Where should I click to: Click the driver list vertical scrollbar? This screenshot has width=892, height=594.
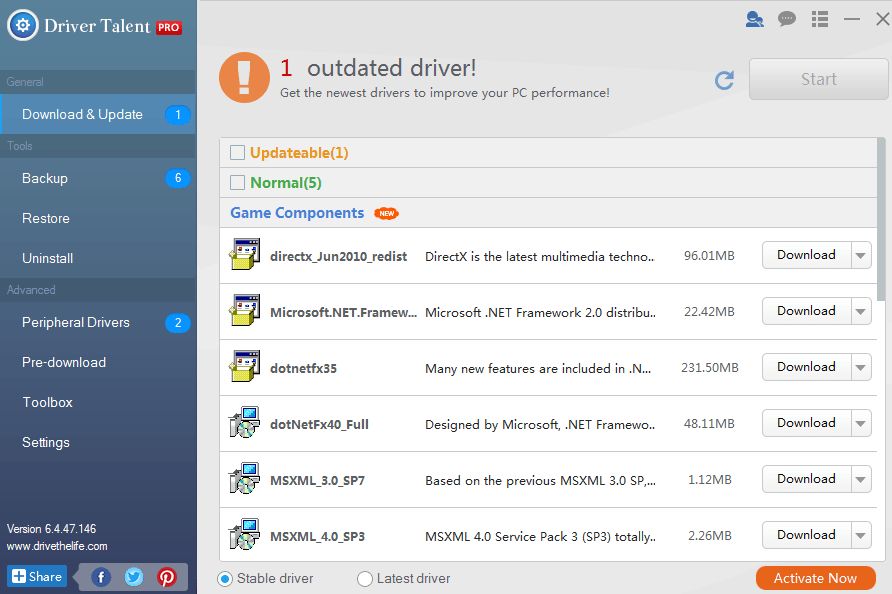[881, 220]
